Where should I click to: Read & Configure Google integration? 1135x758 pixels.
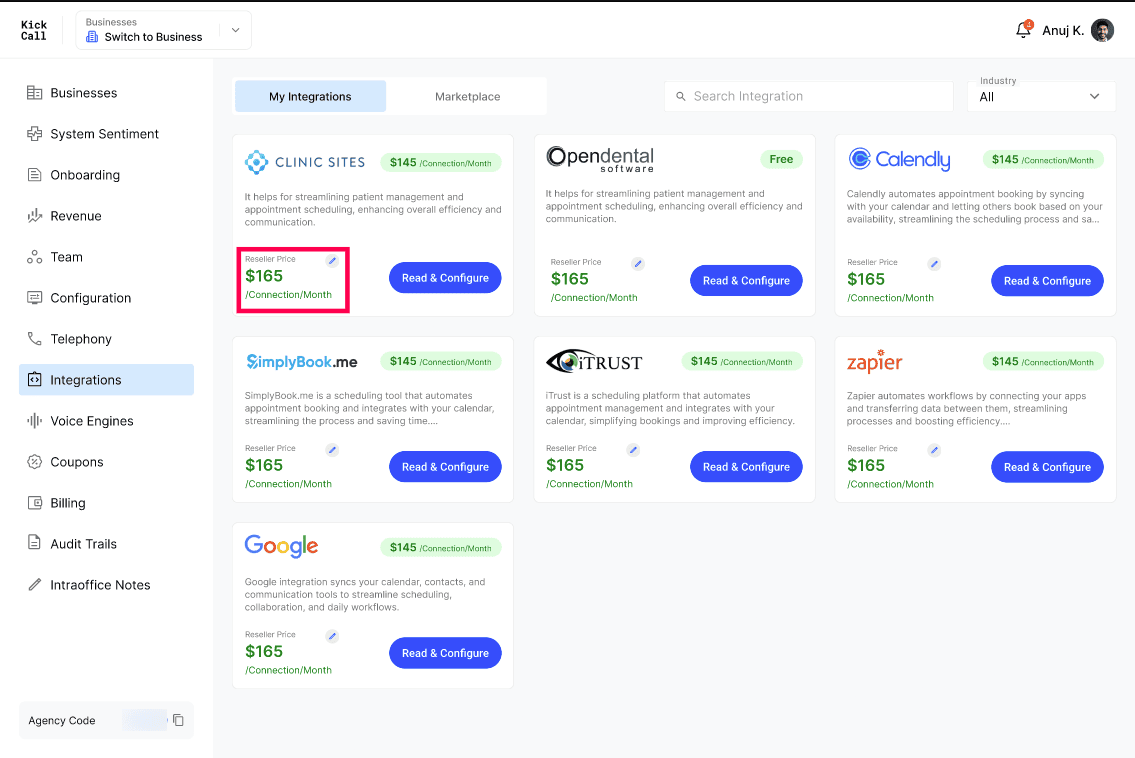point(445,653)
